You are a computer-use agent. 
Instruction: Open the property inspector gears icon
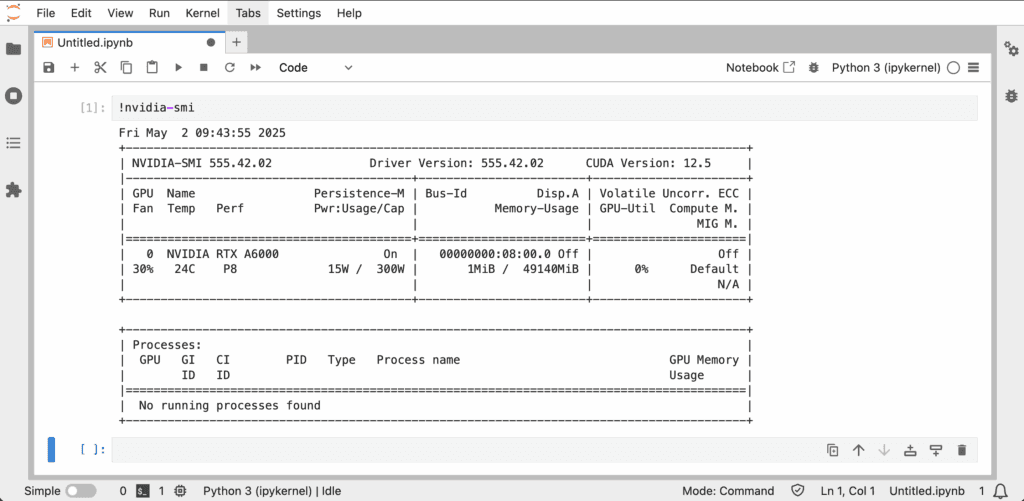click(1011, 49)
